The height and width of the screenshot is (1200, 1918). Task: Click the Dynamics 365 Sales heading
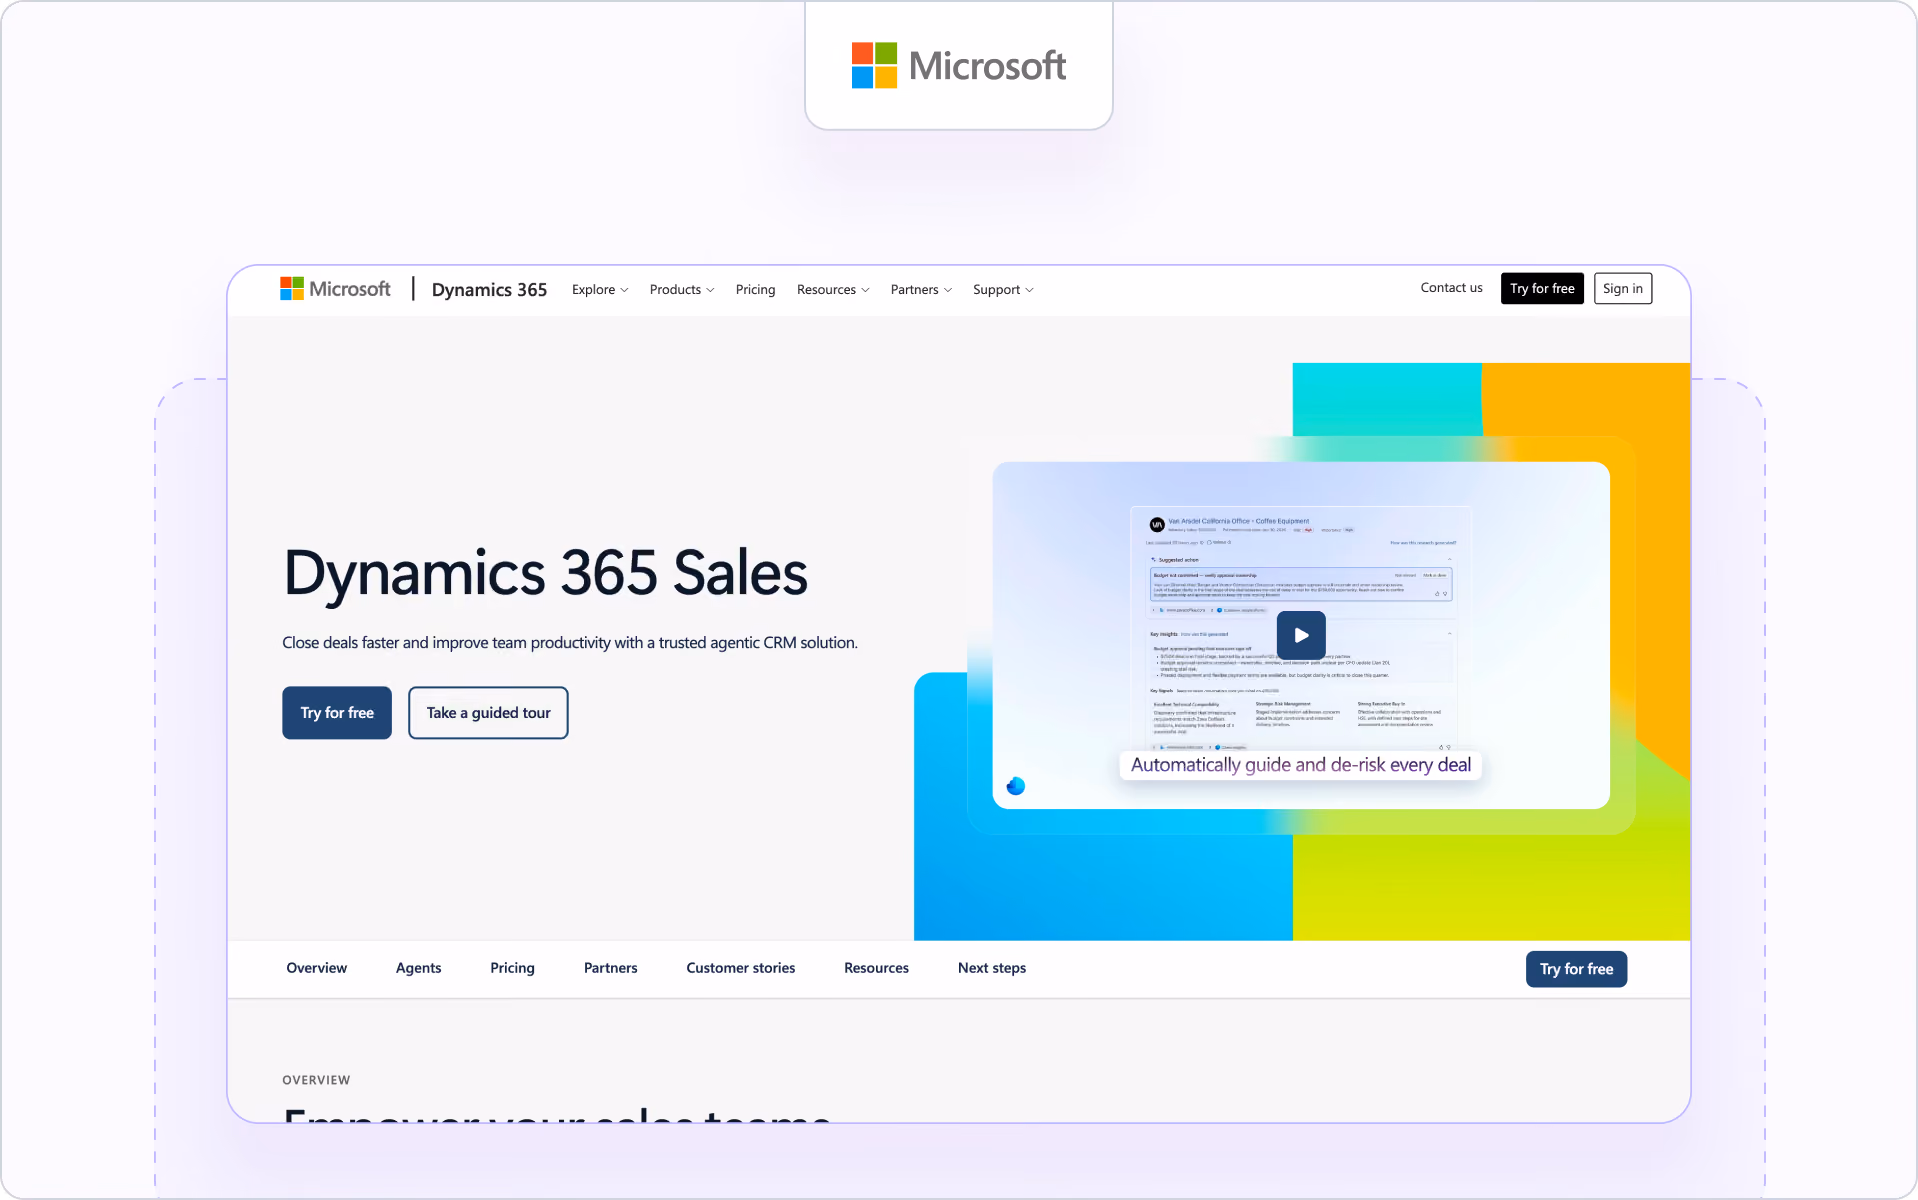coord(546,573)
